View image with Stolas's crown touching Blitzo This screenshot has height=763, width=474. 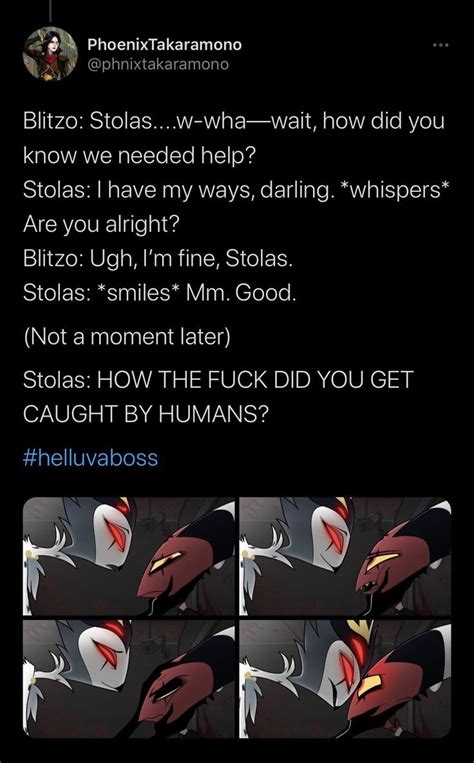tap(345, 678)
